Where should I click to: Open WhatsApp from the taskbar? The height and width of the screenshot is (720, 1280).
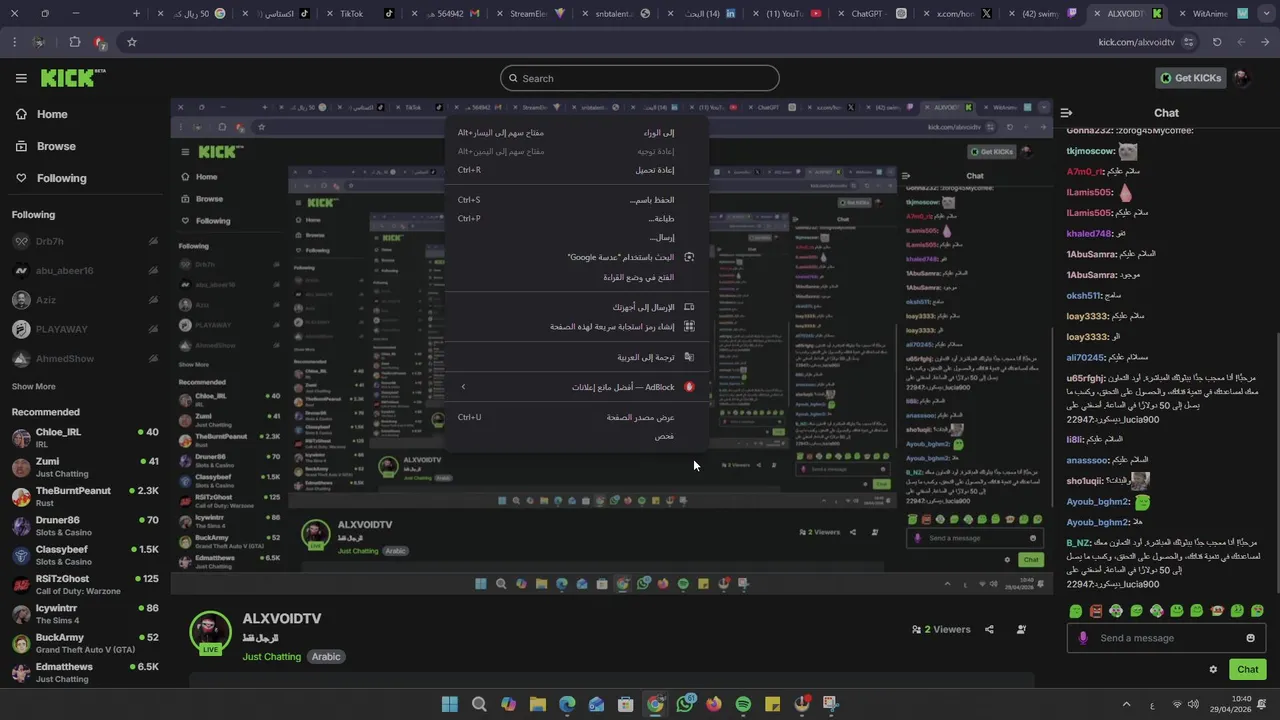click(x=685, y=704)
